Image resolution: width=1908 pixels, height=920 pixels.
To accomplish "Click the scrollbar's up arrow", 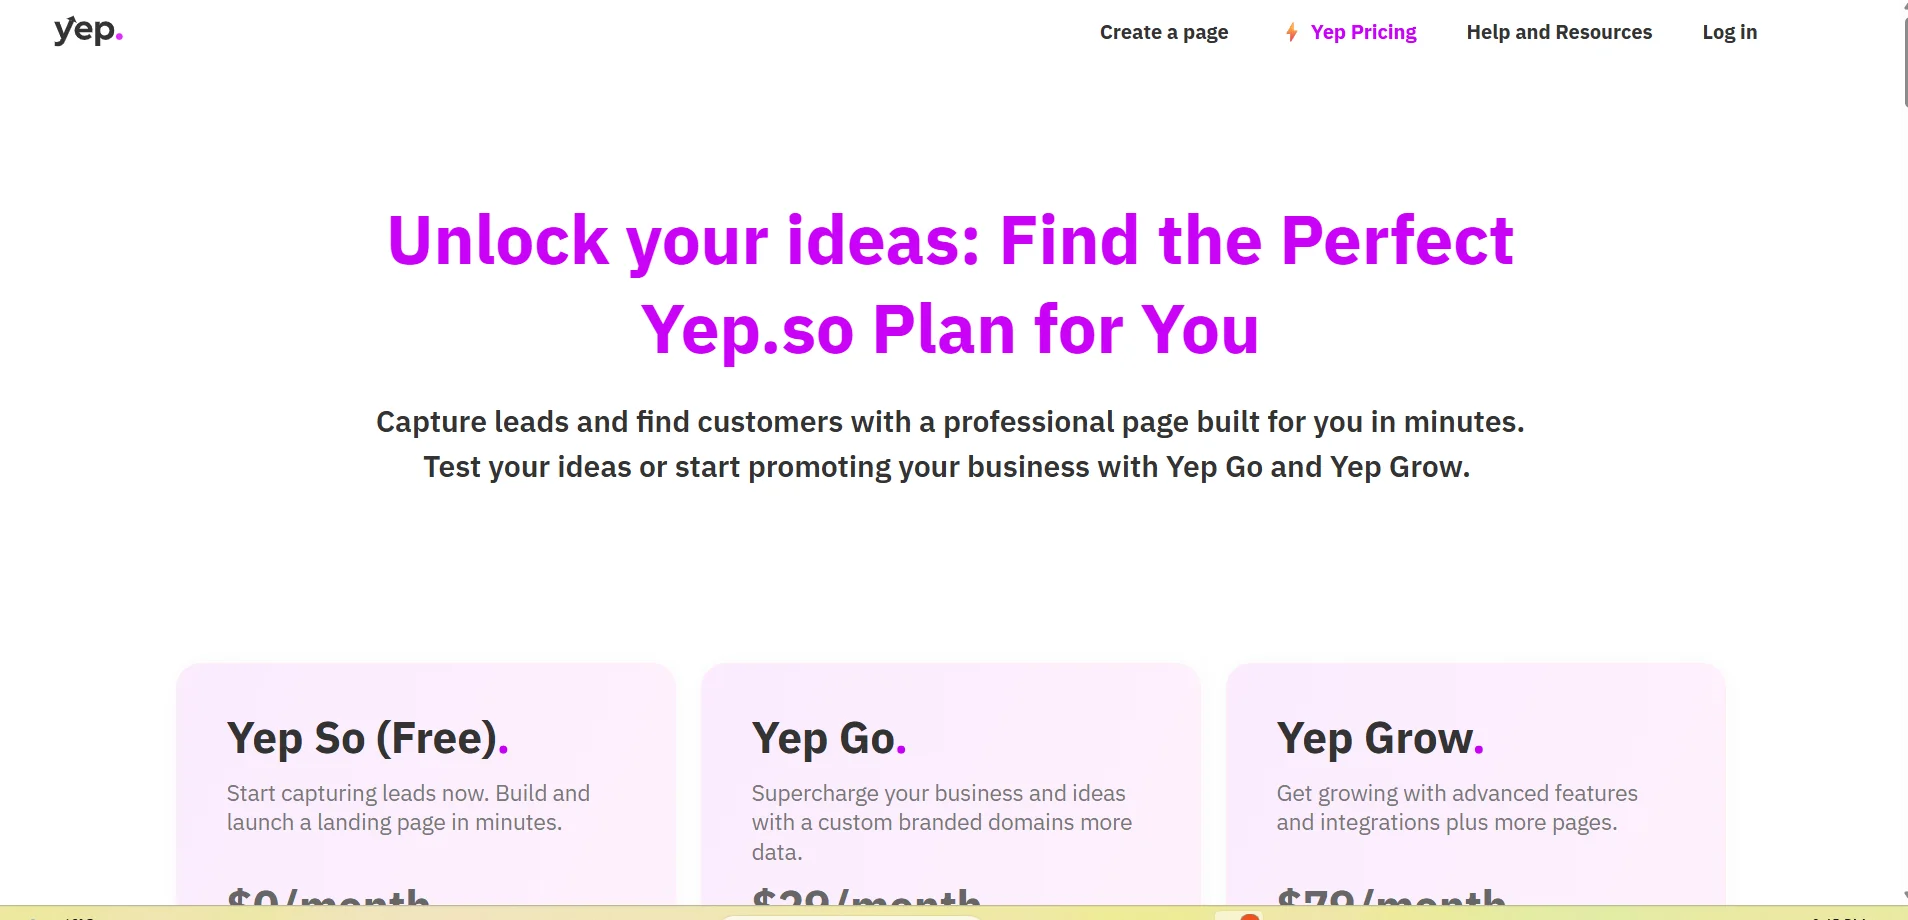I will pyautogui.click(x=1905, y=4).
